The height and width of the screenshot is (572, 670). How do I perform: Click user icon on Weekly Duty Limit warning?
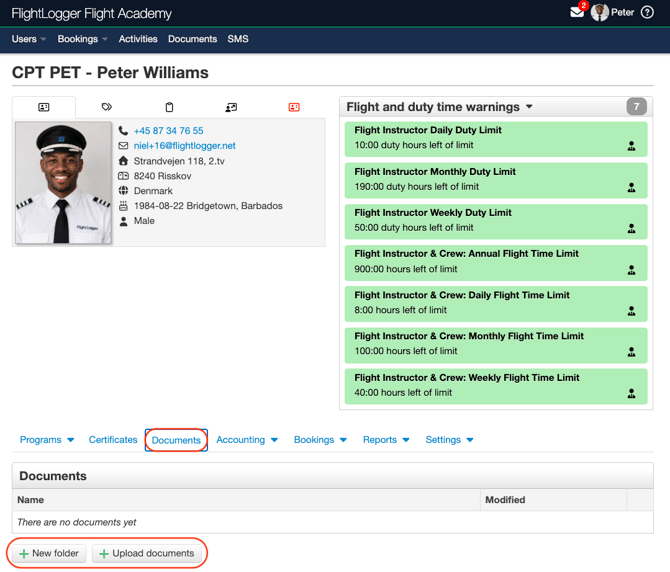point(631,228)
